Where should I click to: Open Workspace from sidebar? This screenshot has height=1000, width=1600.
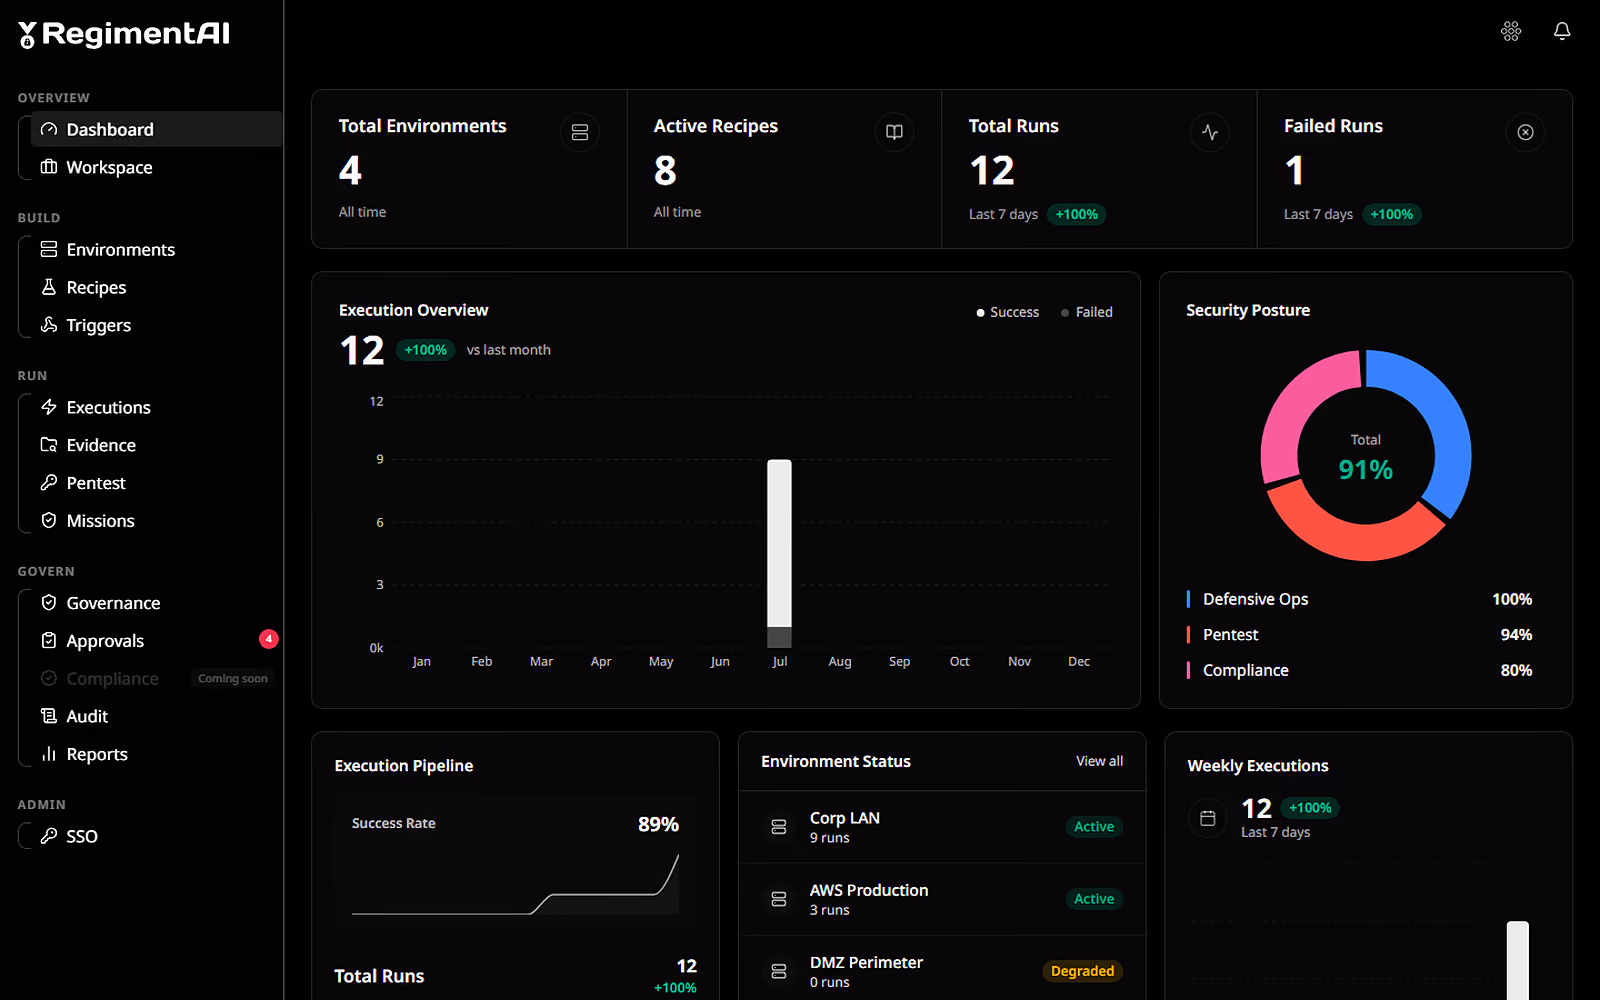(x=156, y=167)
